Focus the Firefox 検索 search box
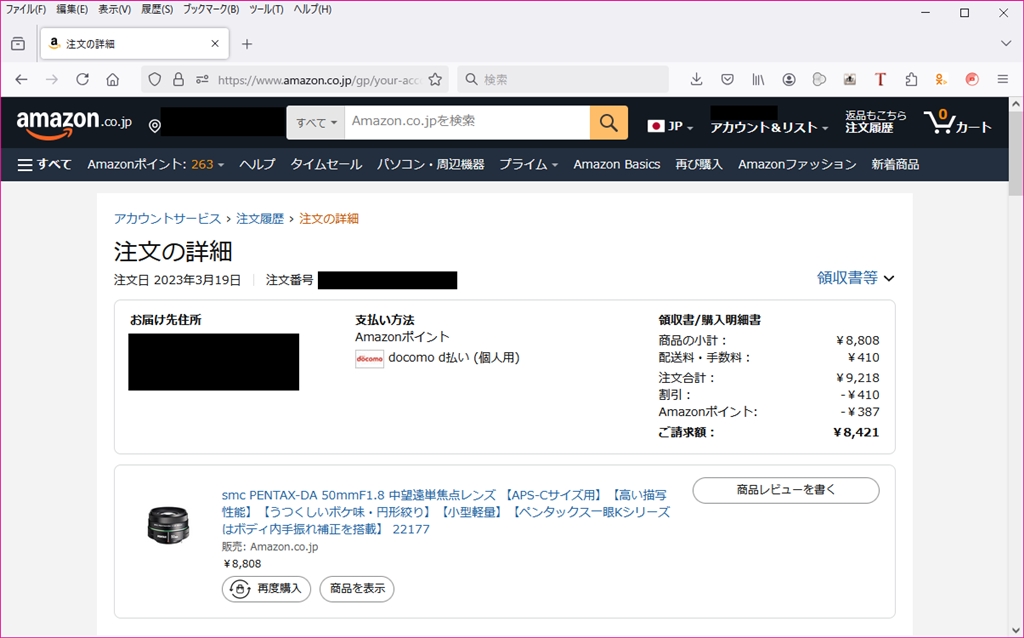The width and height of the screenshot is (1024, 638). click(563, 80)
